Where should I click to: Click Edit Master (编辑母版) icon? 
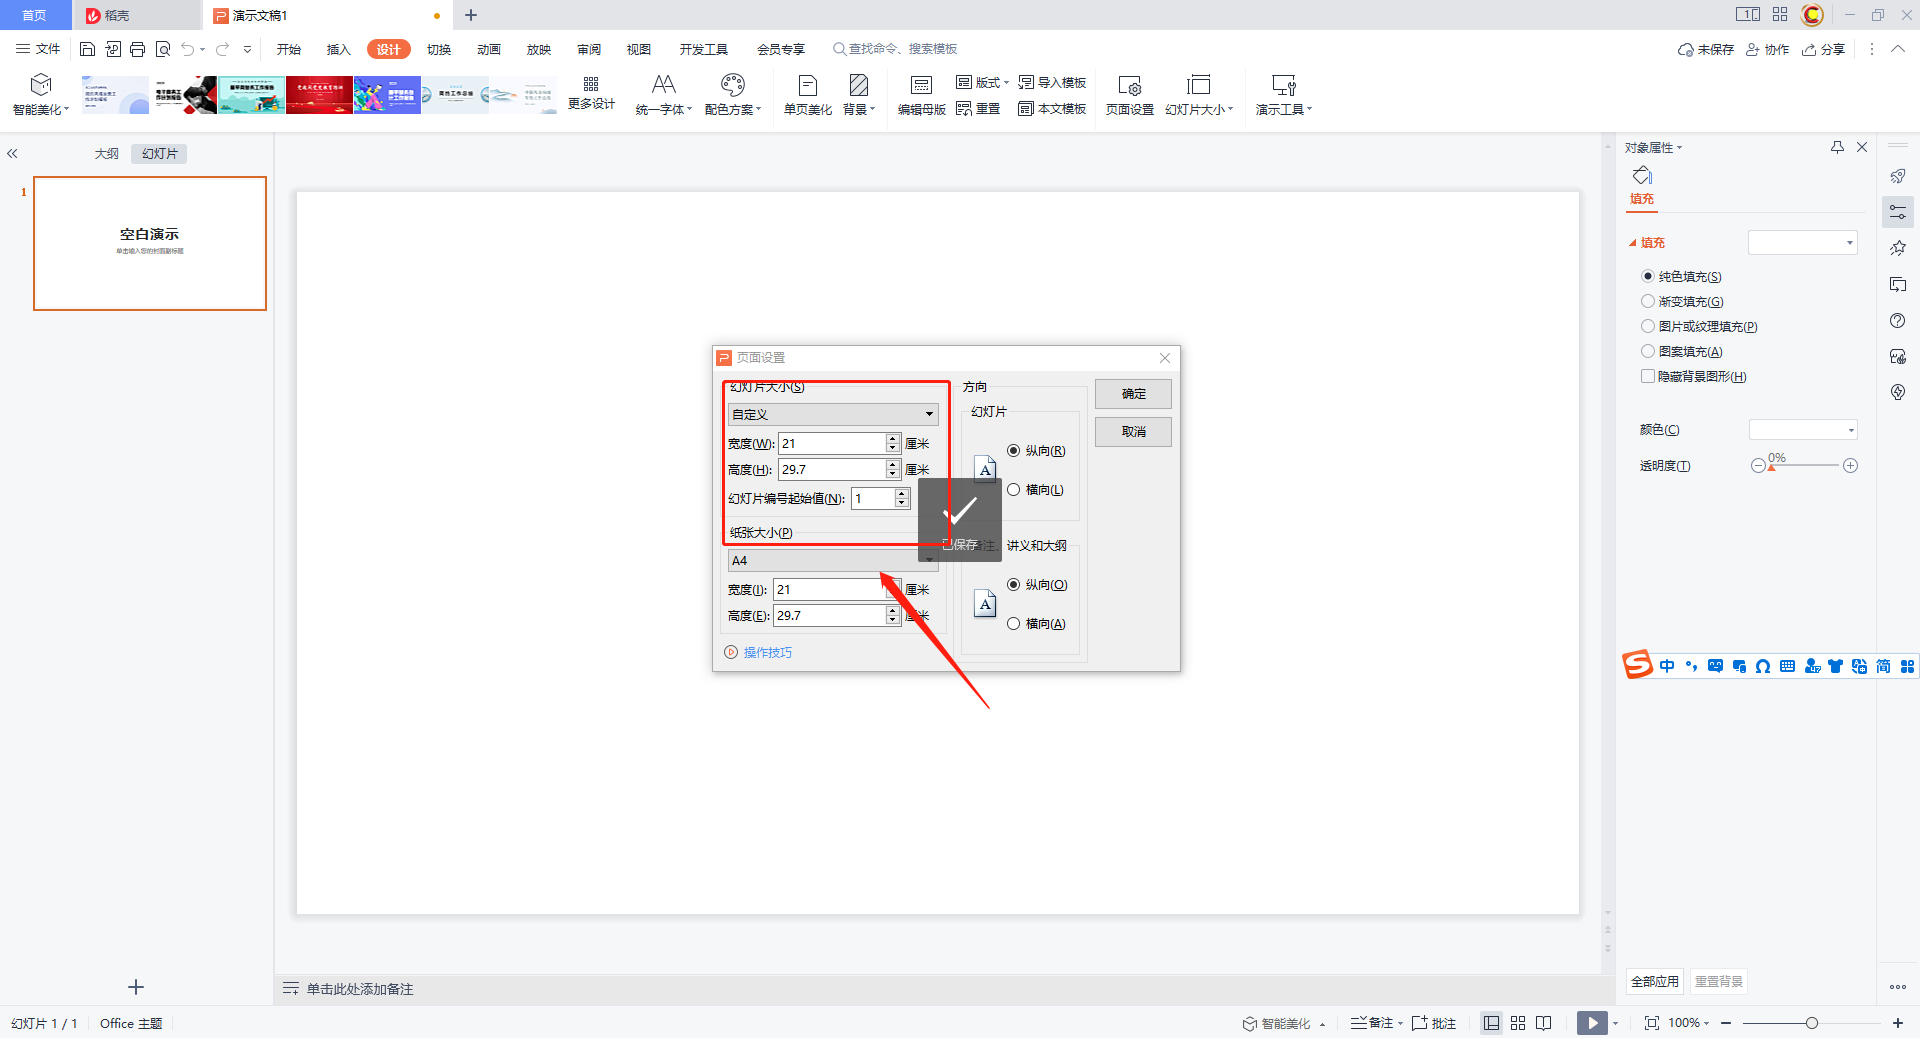(921, 85)
